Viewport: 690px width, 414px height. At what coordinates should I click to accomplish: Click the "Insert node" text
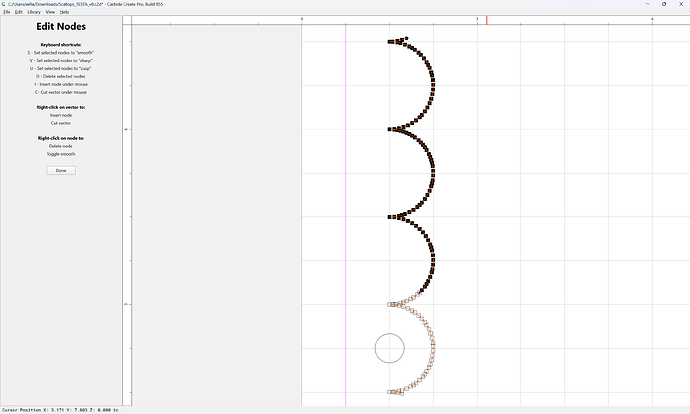[x=61, y=115]
